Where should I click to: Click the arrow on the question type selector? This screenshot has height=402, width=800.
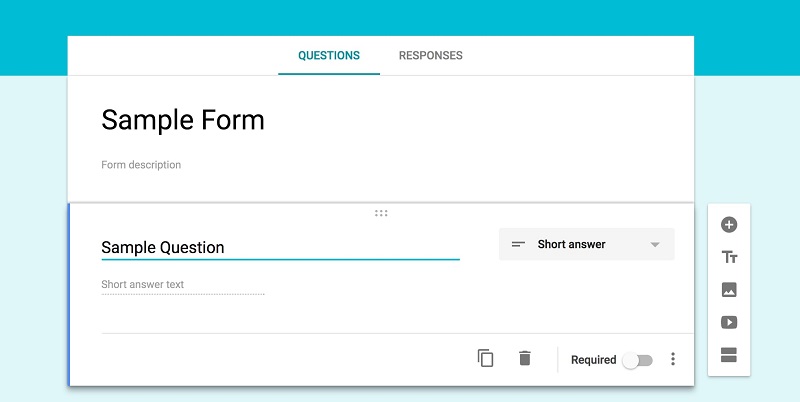pyautogui.click(x=655, y=245)
